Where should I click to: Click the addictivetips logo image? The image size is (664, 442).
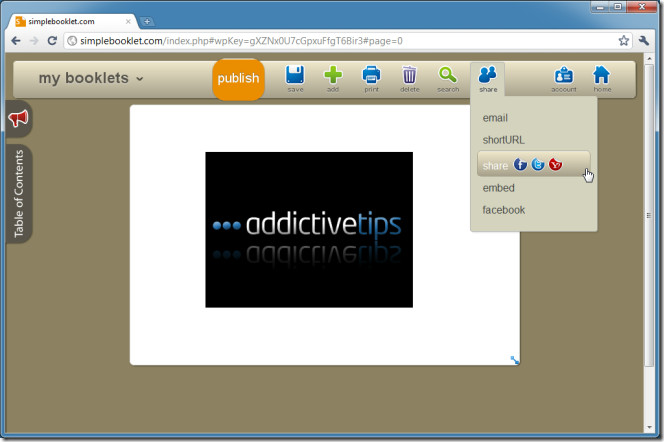click(309, 230)
